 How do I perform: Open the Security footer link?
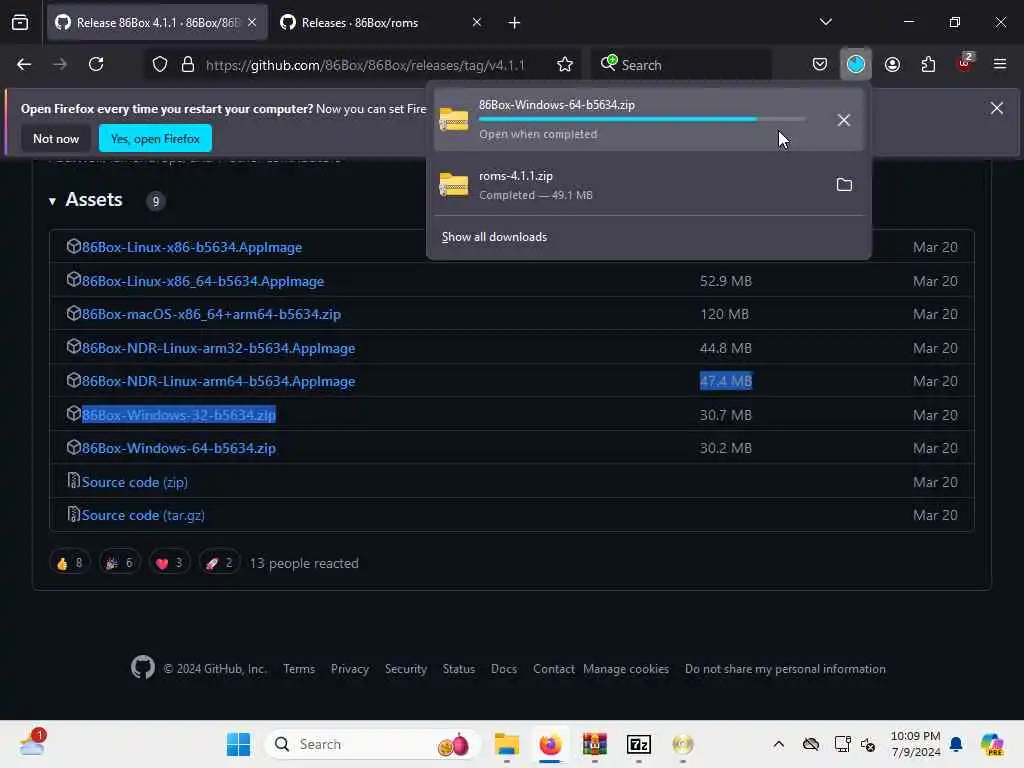(406, 669)
